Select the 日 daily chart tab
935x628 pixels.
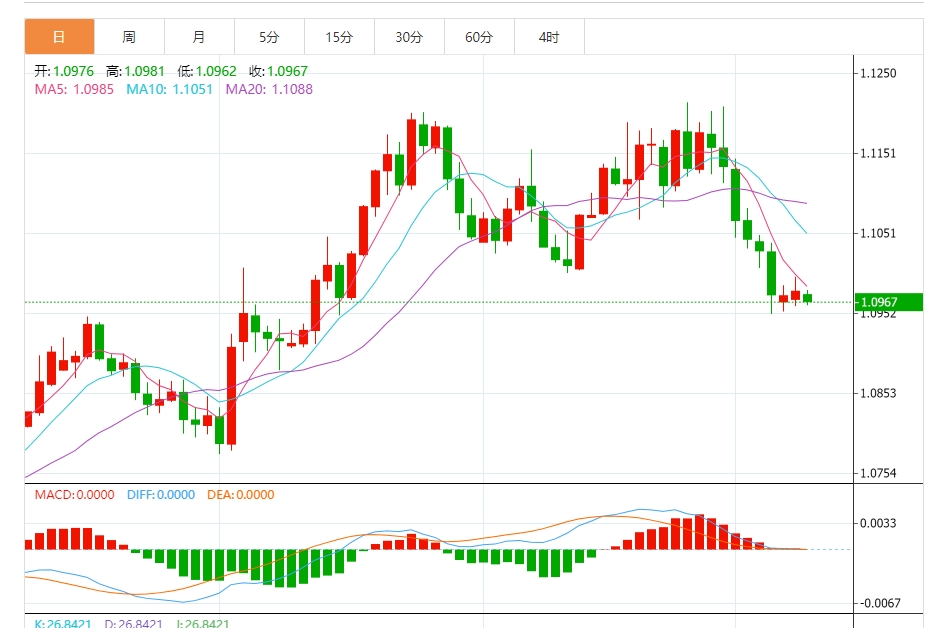[x=59, y=37]
